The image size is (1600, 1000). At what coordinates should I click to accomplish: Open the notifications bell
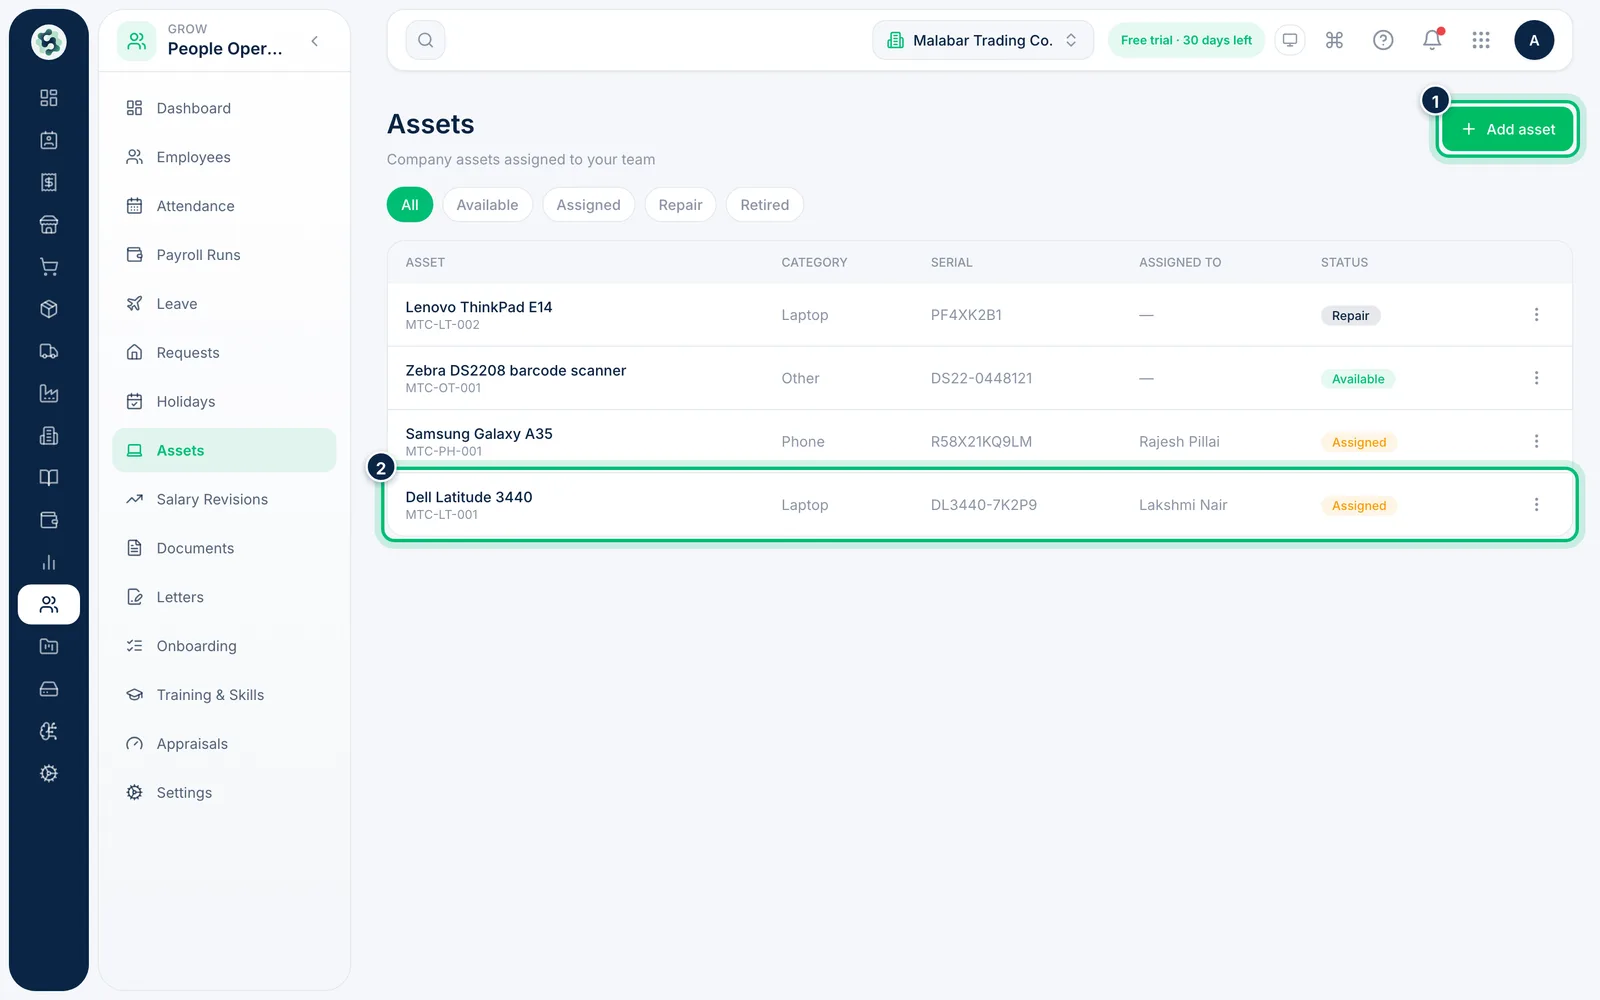[x=1432, y=40]
